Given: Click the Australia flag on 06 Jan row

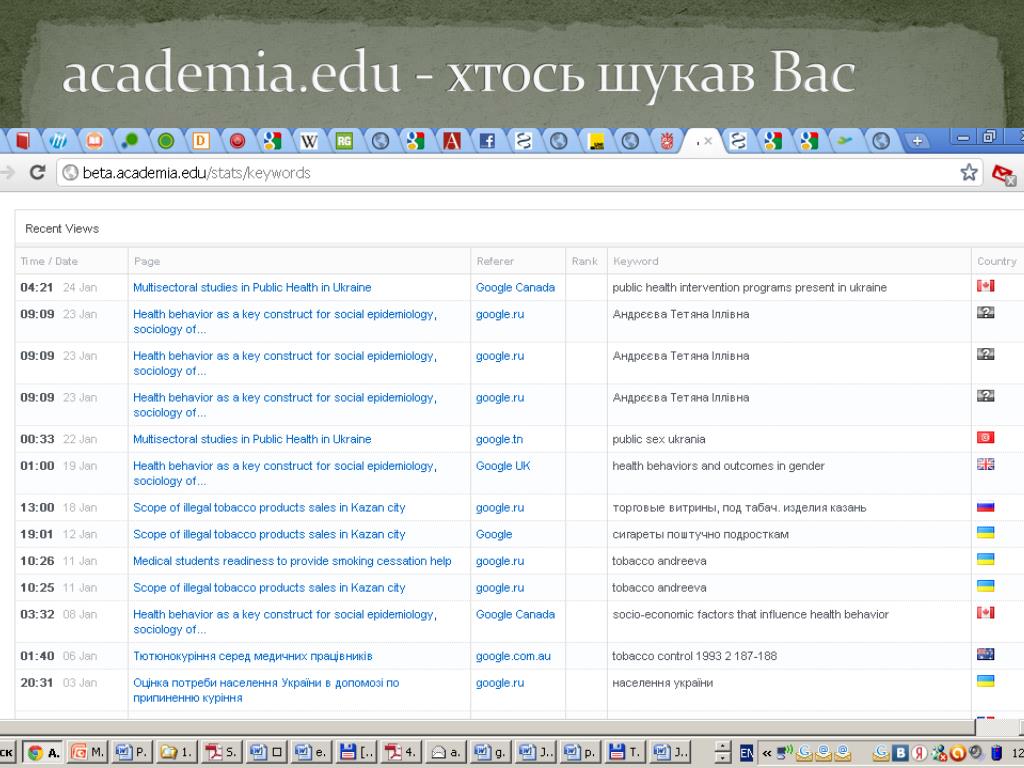Looking at the screenshot, I should coord(985,654).
